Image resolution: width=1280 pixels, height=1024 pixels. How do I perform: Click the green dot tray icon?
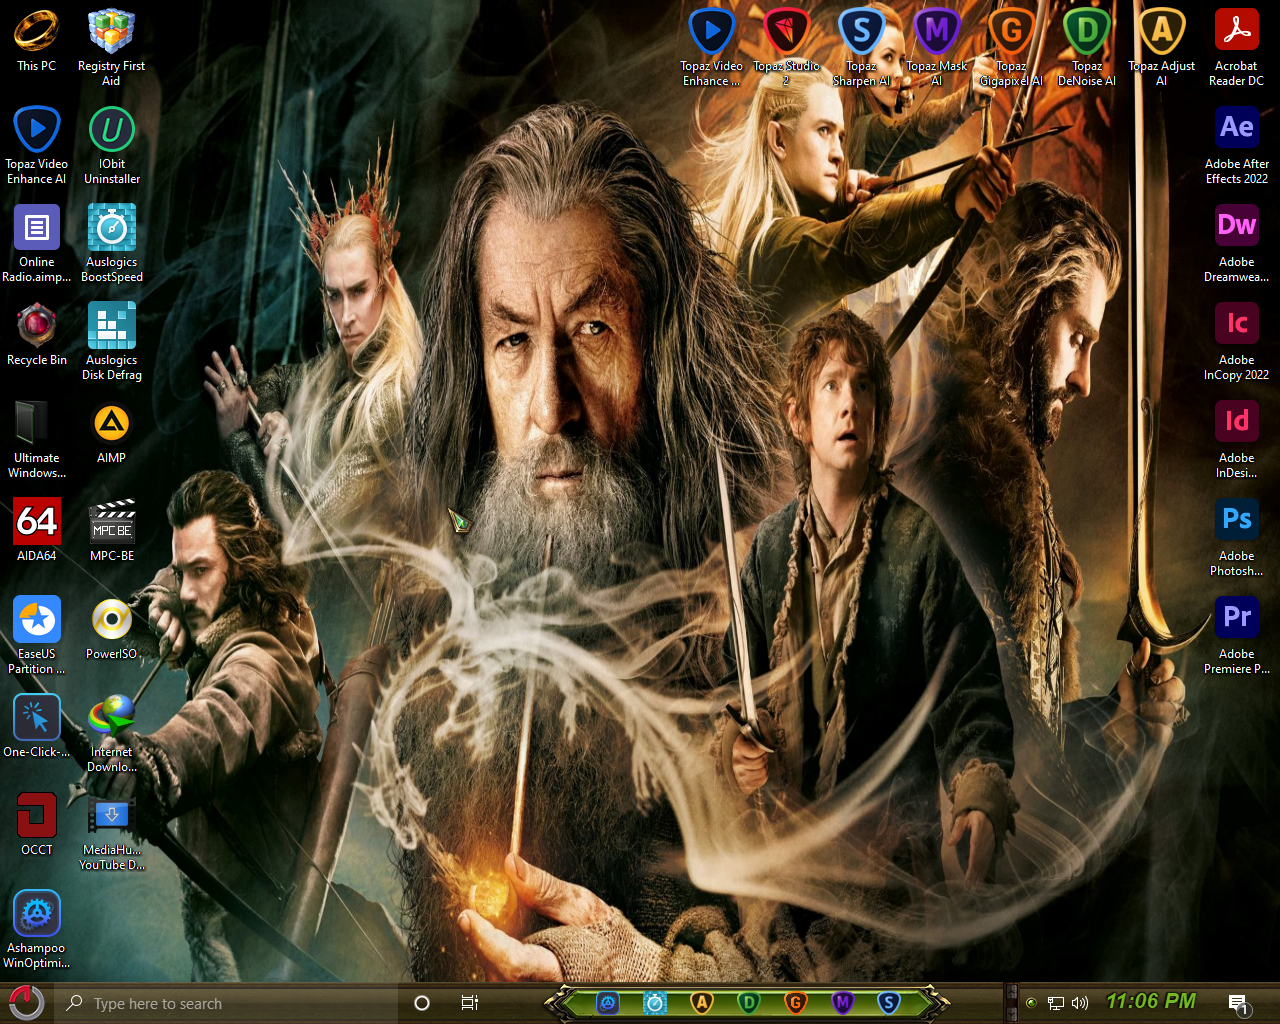click(1031, 1002)
